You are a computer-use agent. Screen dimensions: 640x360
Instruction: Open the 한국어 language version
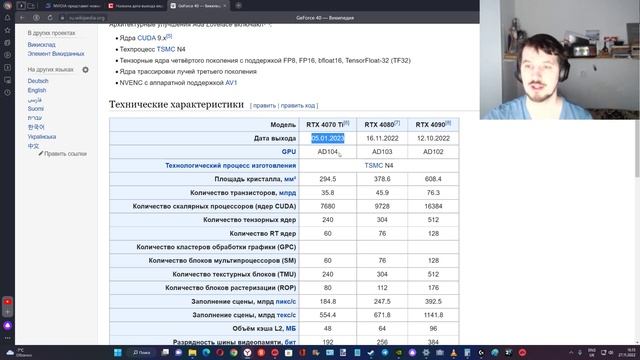(x=36, y=127)
